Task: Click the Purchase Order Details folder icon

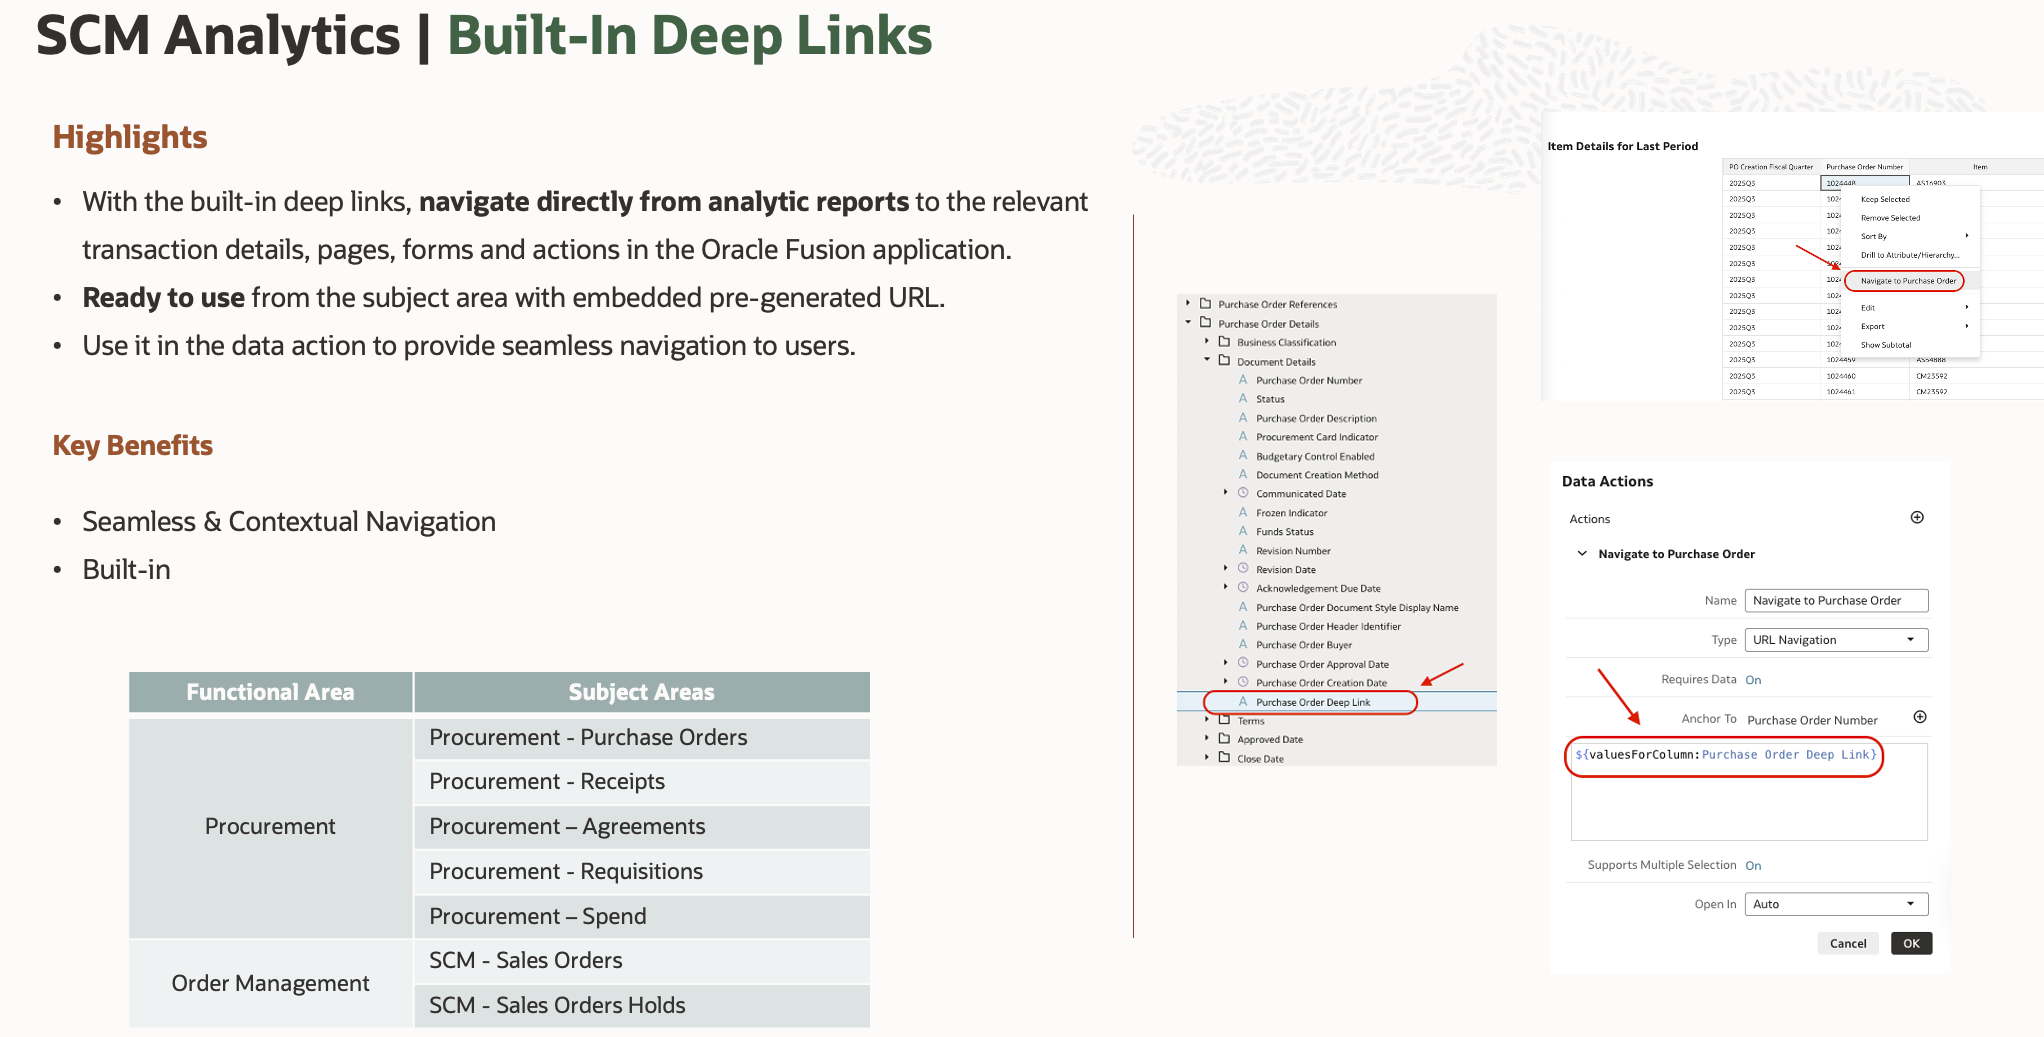Action: [1205, 322]
